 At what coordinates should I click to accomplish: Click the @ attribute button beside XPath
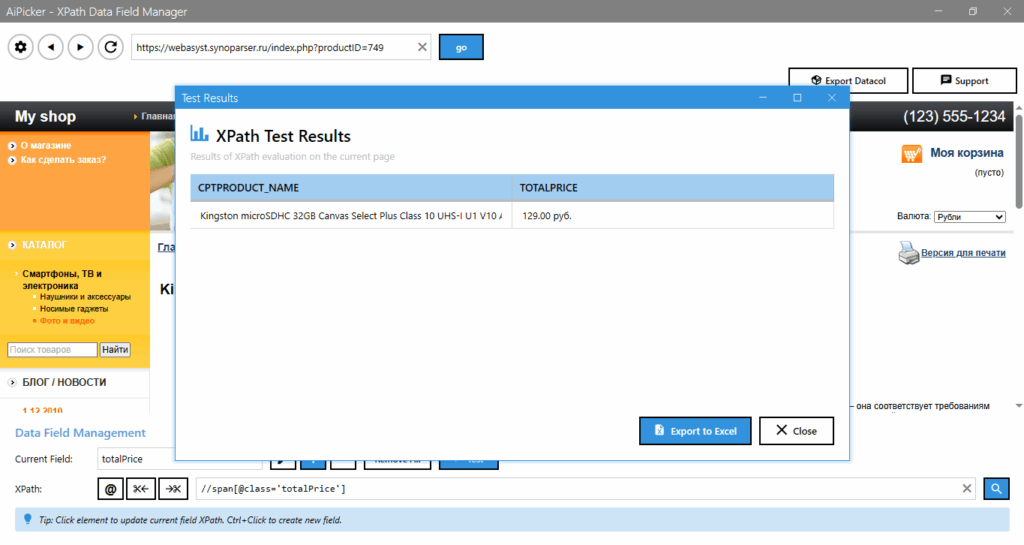(111, 488)
